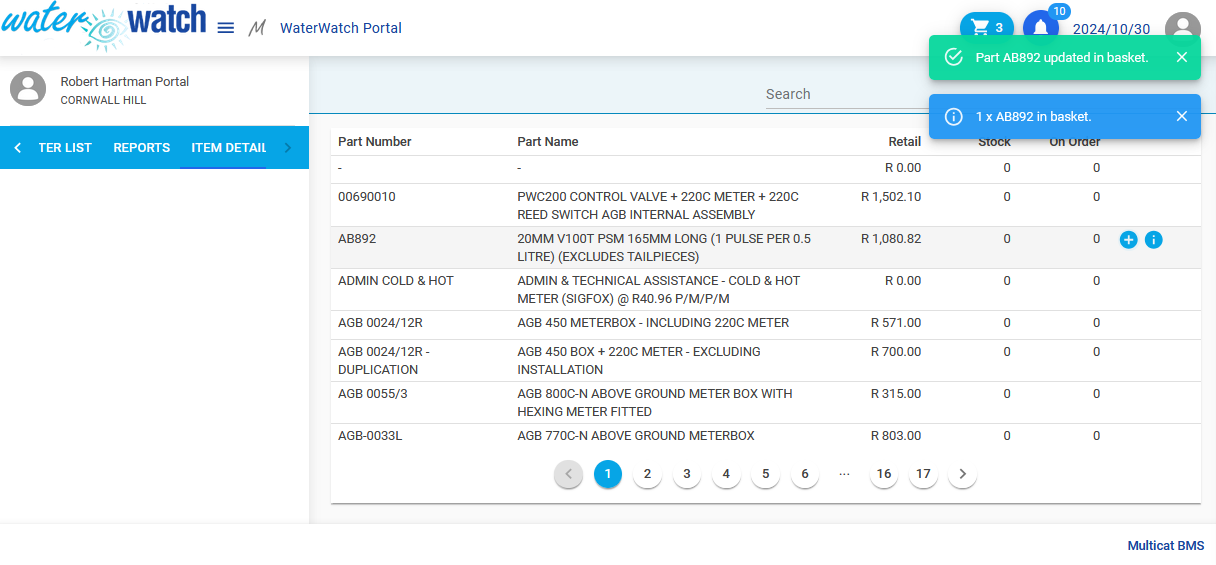Add part AB892 to basket with plus icon
This screenshot has width=1216, height=565.
1128,240
